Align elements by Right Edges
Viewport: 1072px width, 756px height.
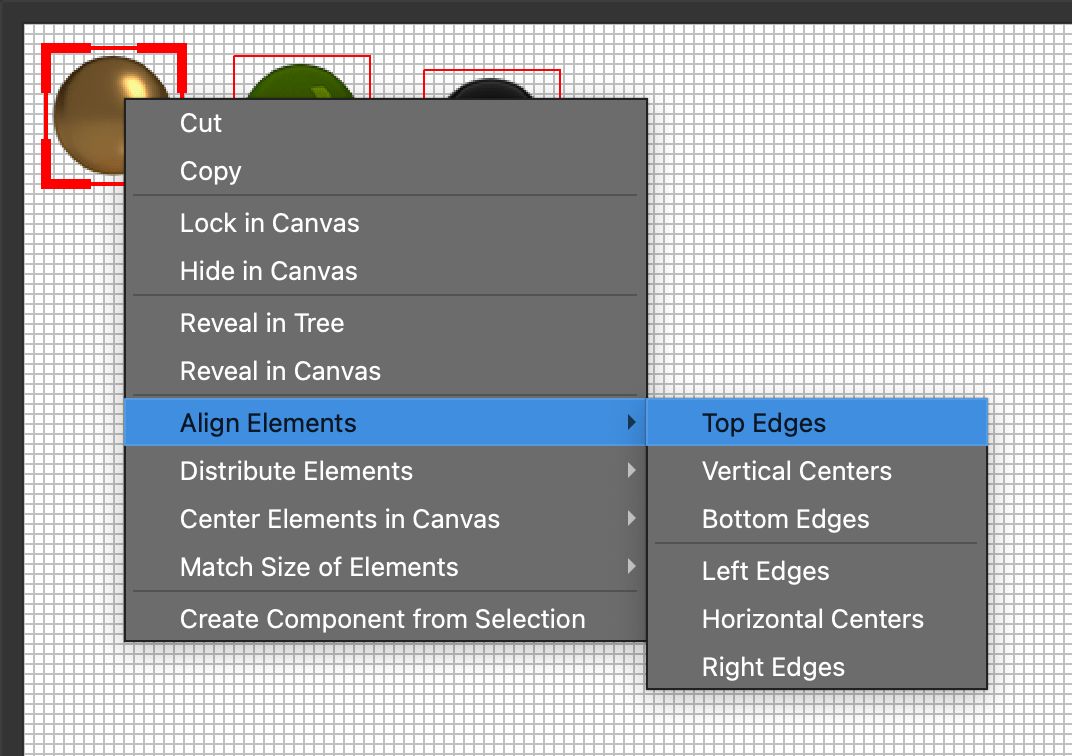coord(774,667)
